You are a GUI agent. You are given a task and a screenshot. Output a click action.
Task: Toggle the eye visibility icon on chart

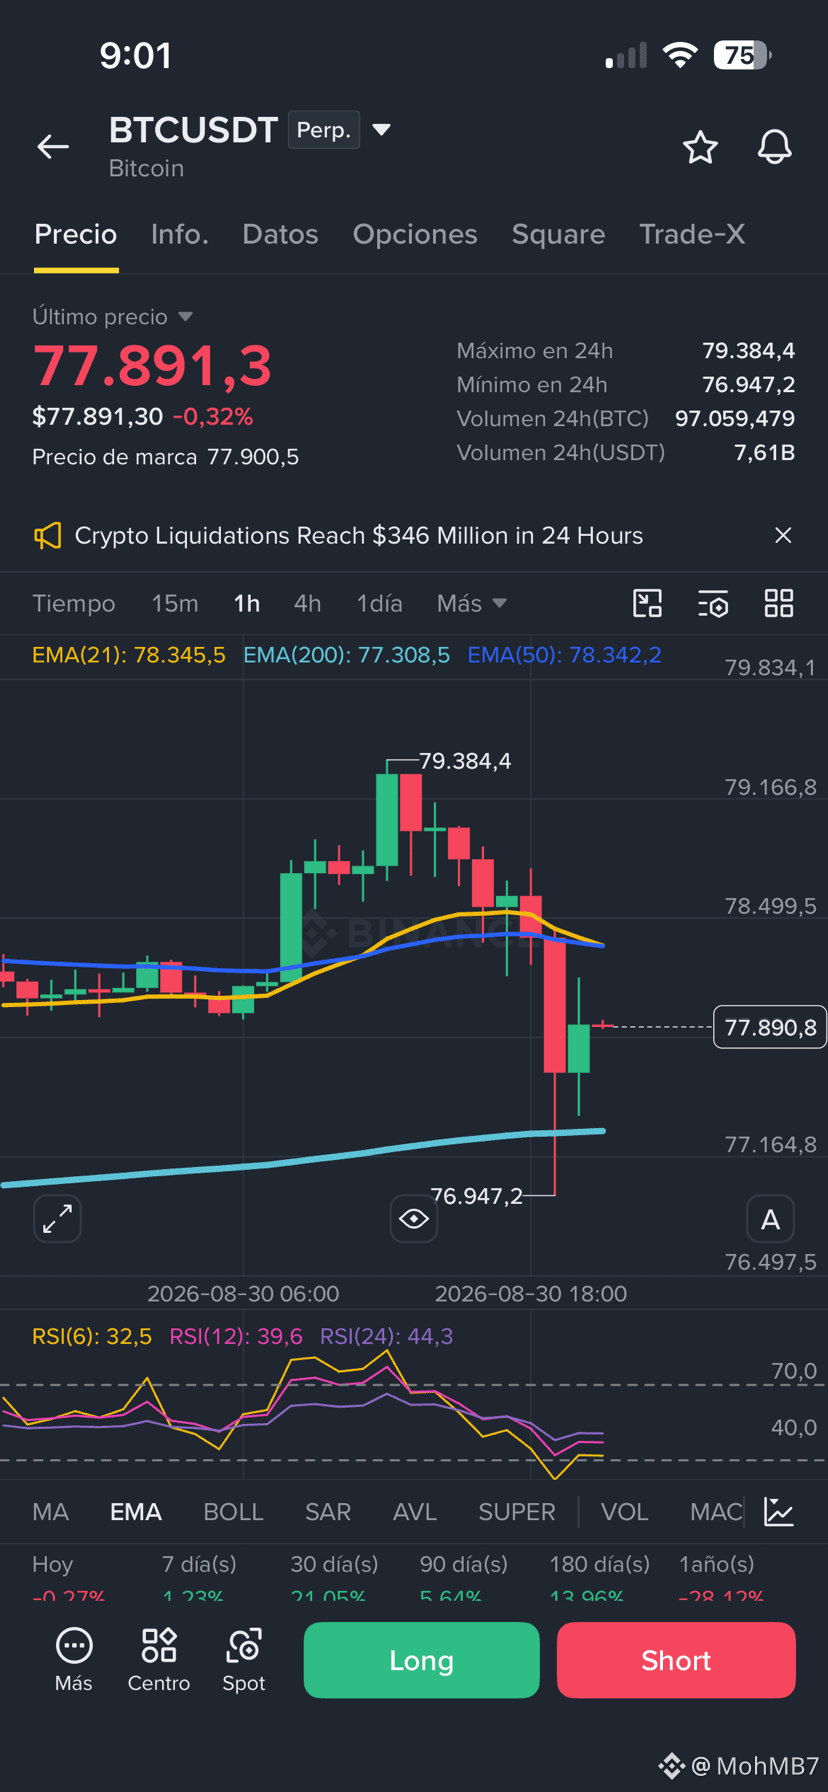click(x=414, y=1218)
